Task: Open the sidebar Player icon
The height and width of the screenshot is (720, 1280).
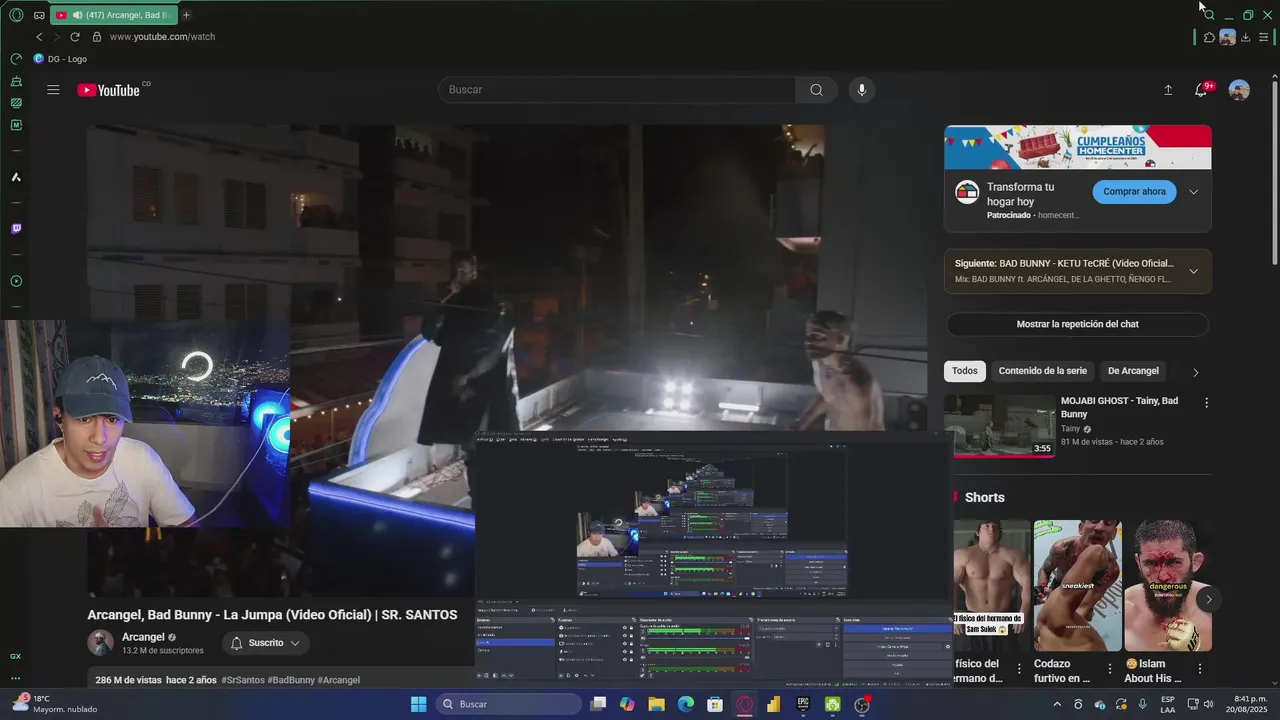Action: [16, 281]
